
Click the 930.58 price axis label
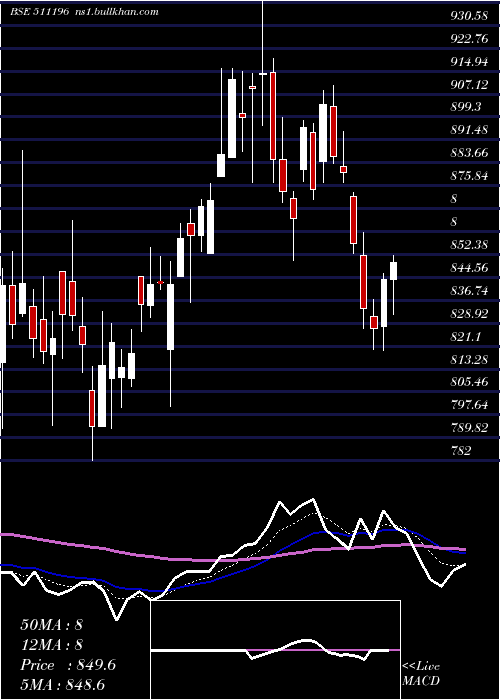pos(469,16)
